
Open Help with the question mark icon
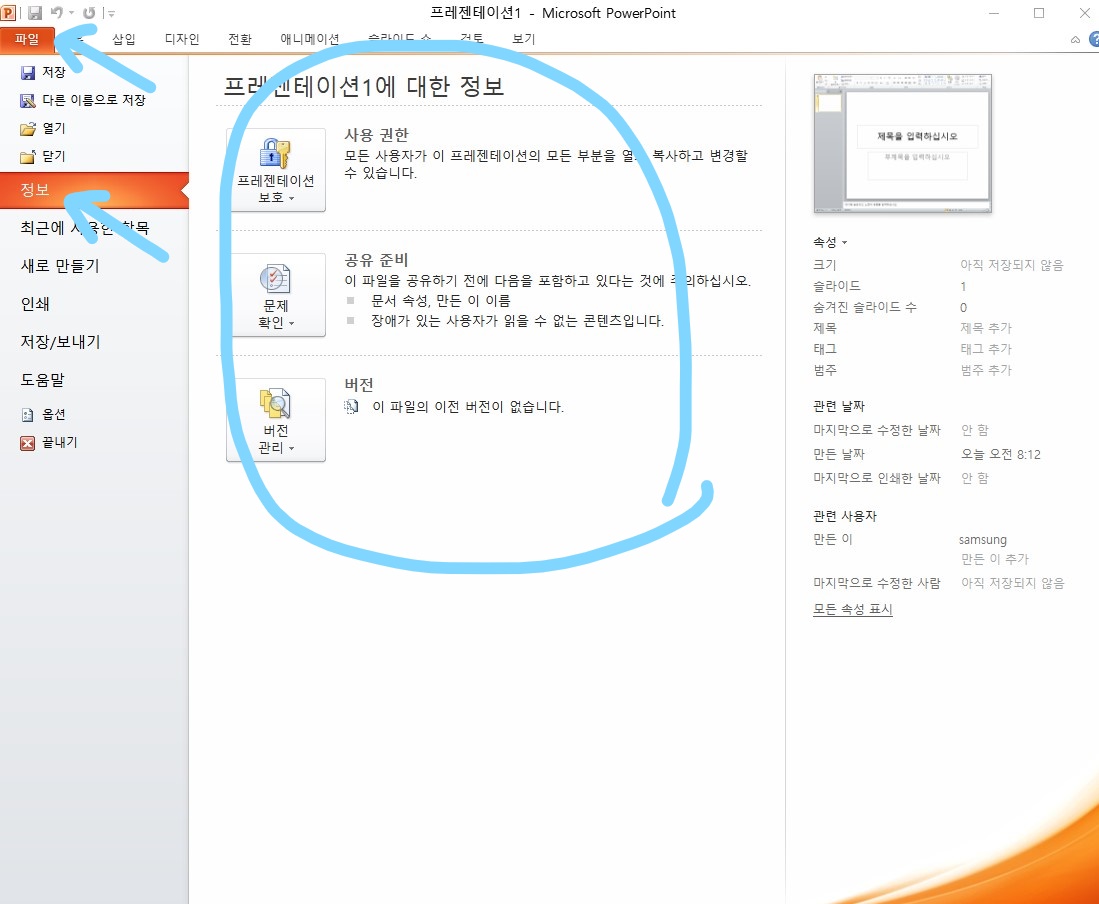tap(1094, 39)
